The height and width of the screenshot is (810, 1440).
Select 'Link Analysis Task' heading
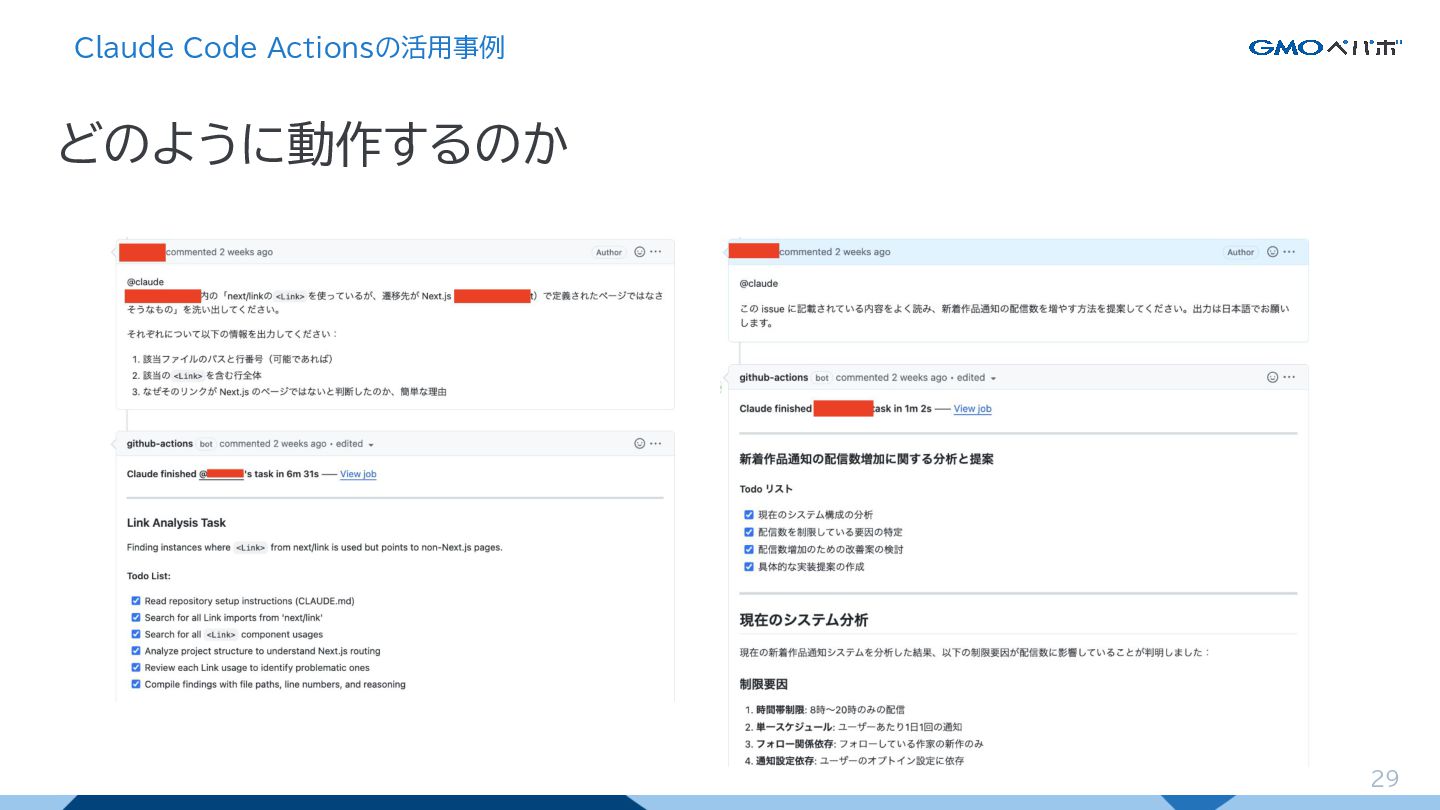[x=176, y=522]
